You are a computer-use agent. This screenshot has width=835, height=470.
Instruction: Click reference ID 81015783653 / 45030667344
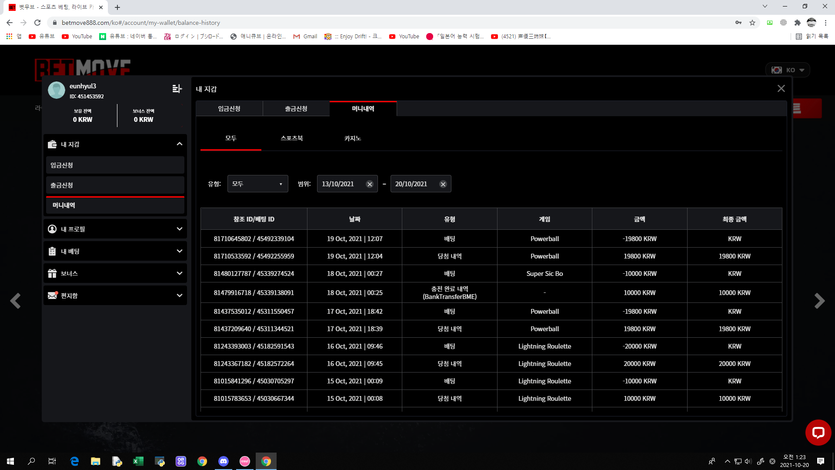253,399
